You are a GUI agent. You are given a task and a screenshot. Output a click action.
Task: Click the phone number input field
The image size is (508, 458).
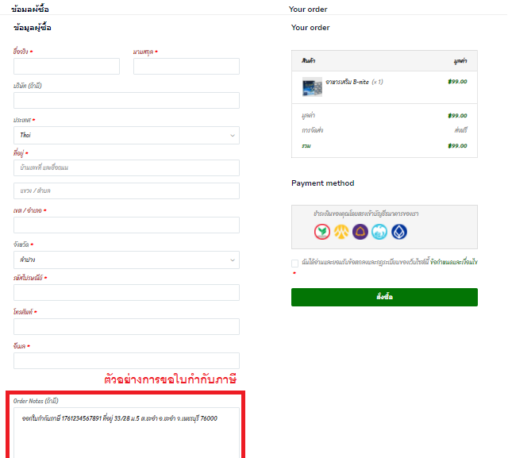tap(126, 326)
